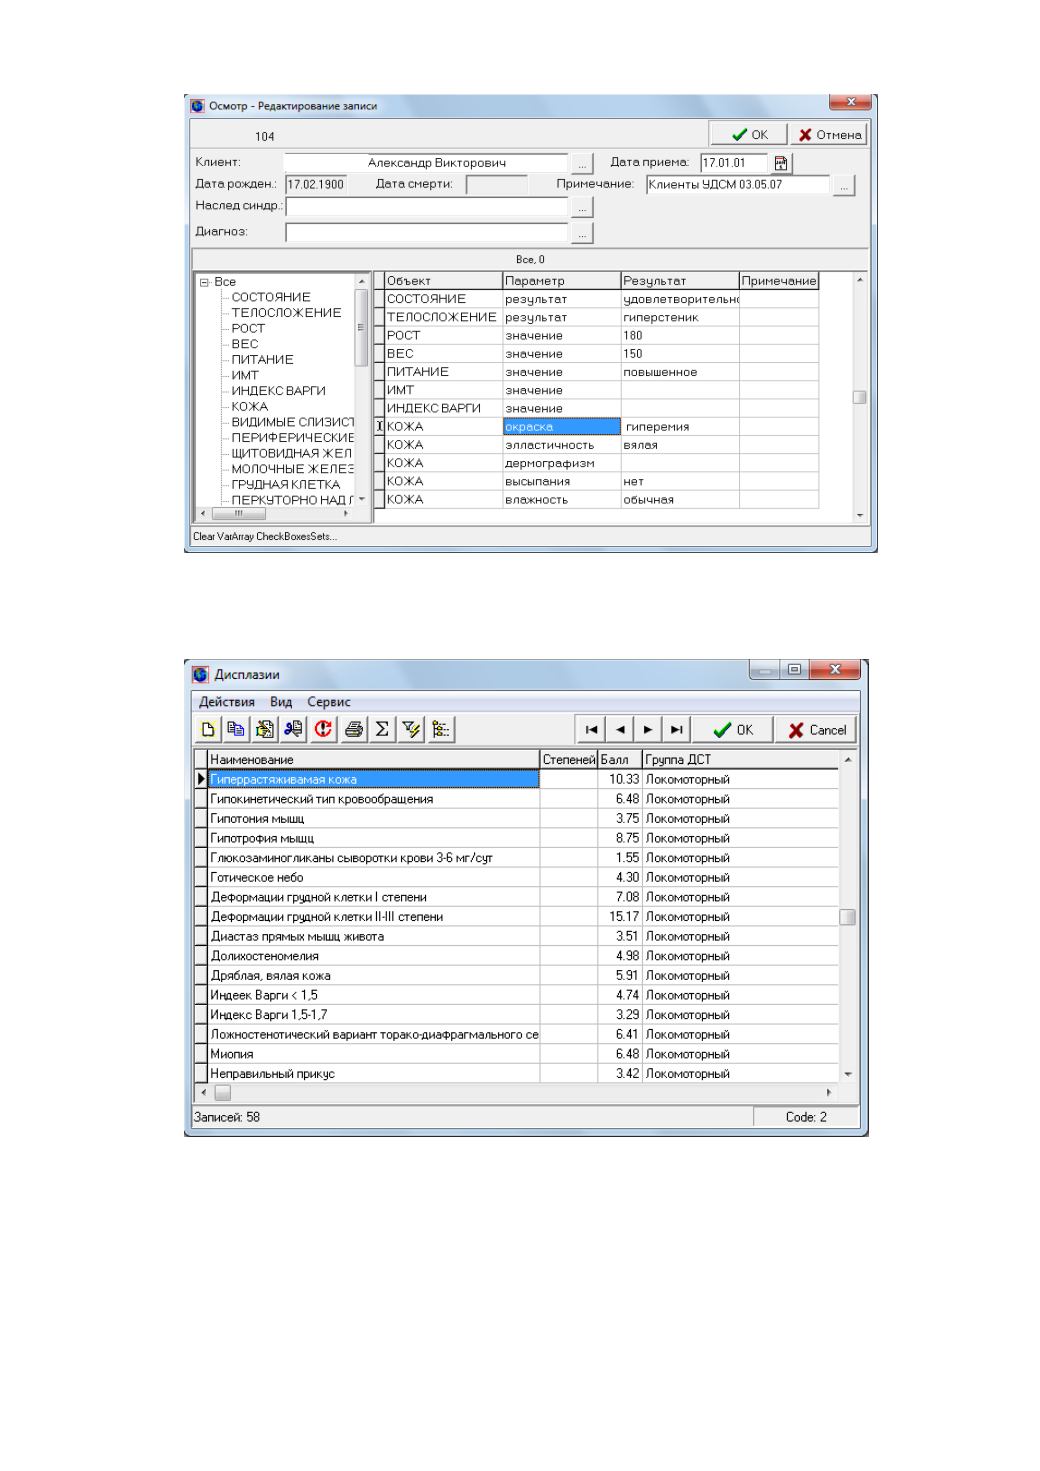Go to next record in the Дисплазии window
Viewport: 1040px width, 1471px height.
648,730
